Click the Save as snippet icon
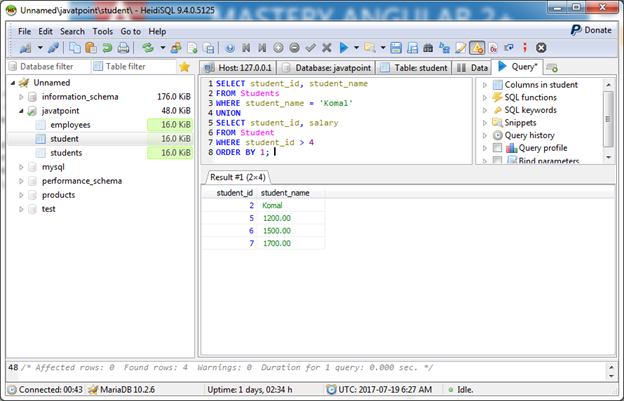The image size is (624, 401). click(412, 48)
